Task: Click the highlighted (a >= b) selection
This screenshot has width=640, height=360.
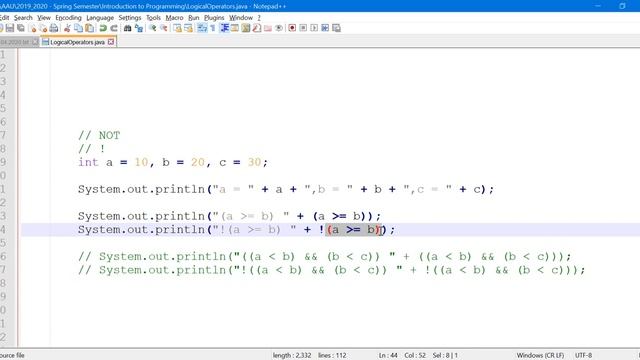Action: click(353, 230)
